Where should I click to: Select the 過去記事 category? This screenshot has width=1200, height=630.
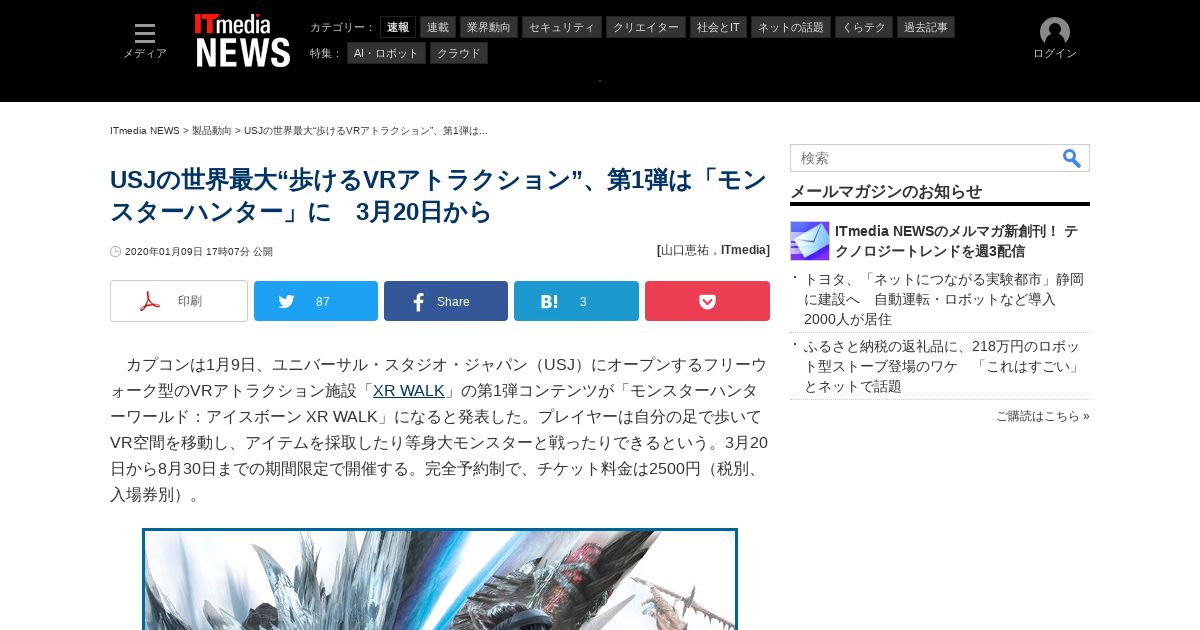[x=926, y=27]
